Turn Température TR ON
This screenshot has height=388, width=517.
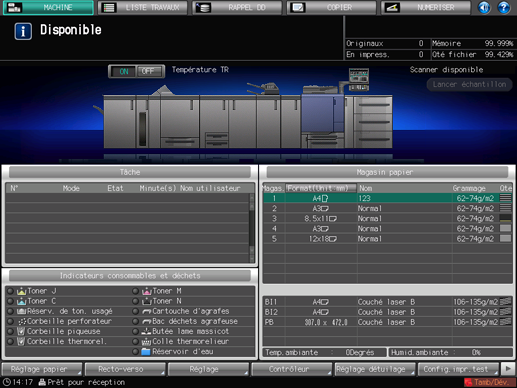tap(123, 71)
